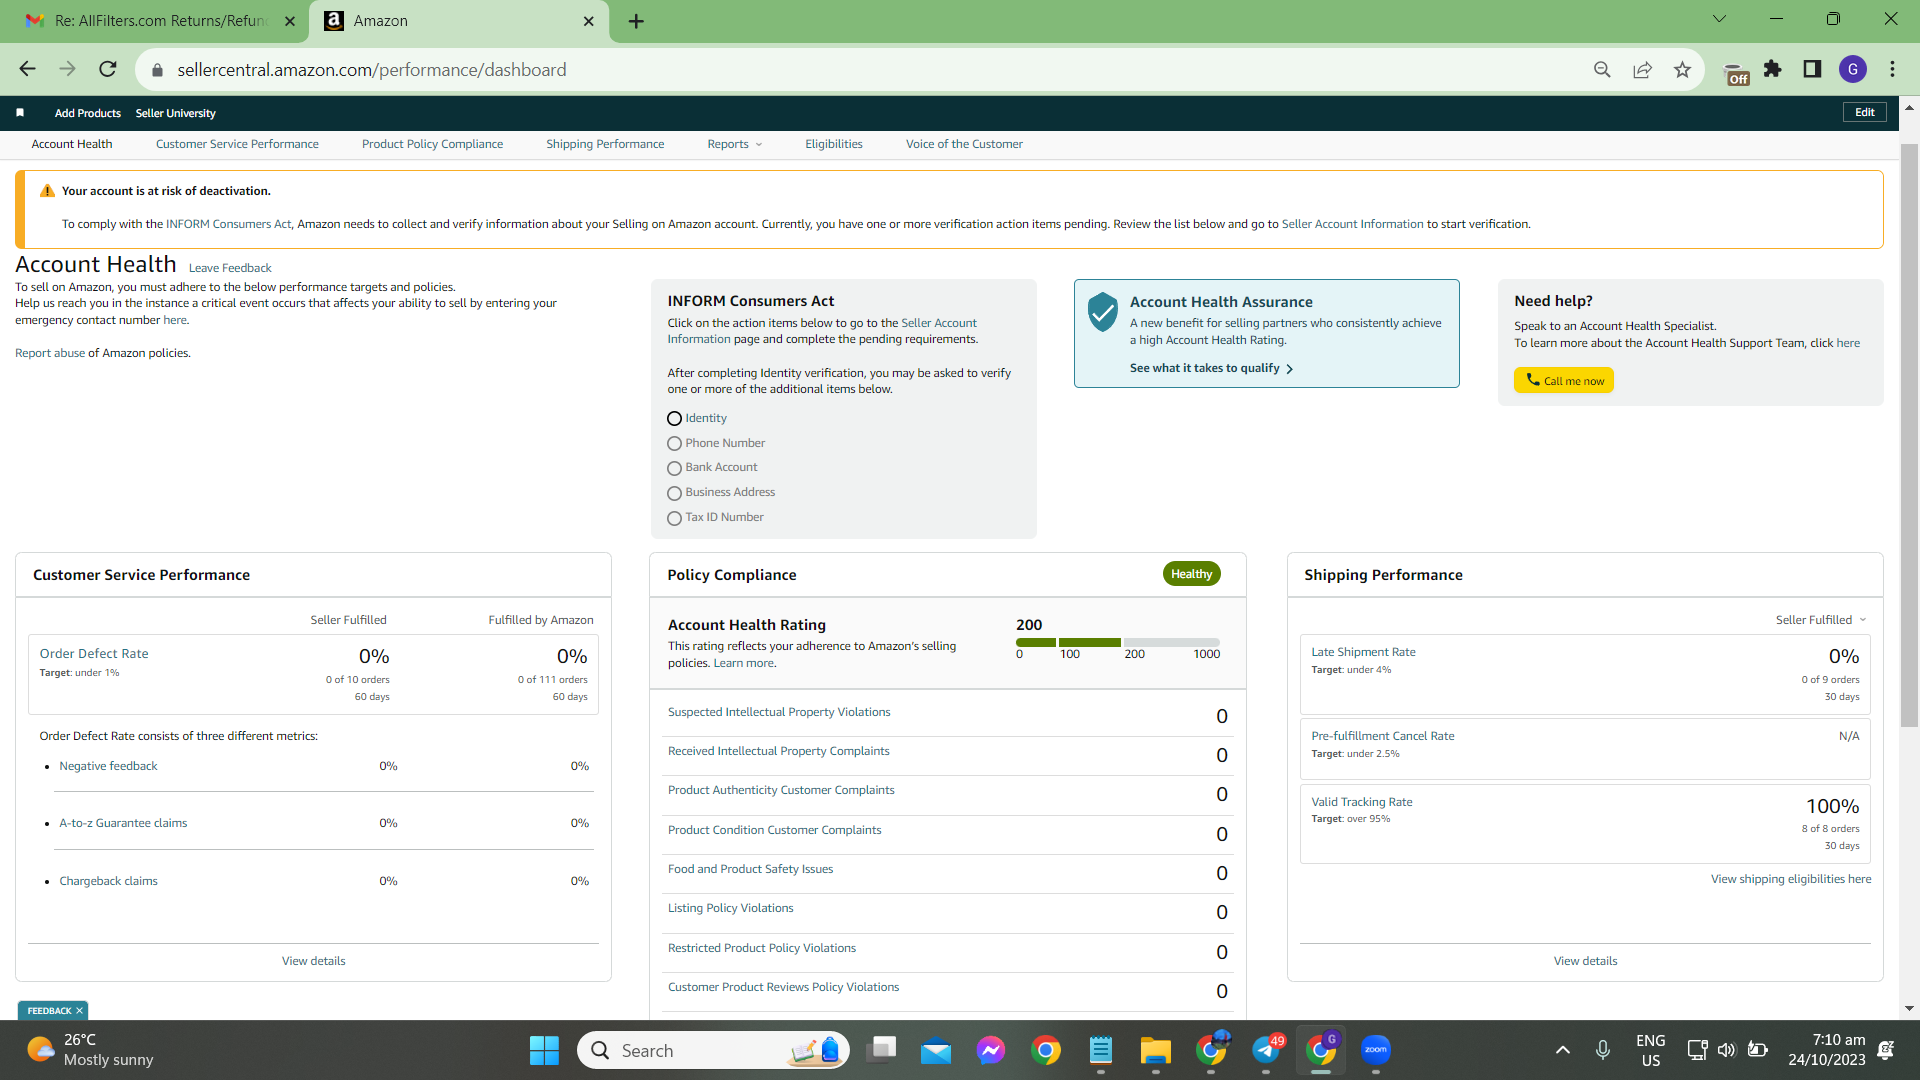This screenshot has width=1920, height=1080.
Task: Share this page from the address bar
Action: pos(1642,69)
